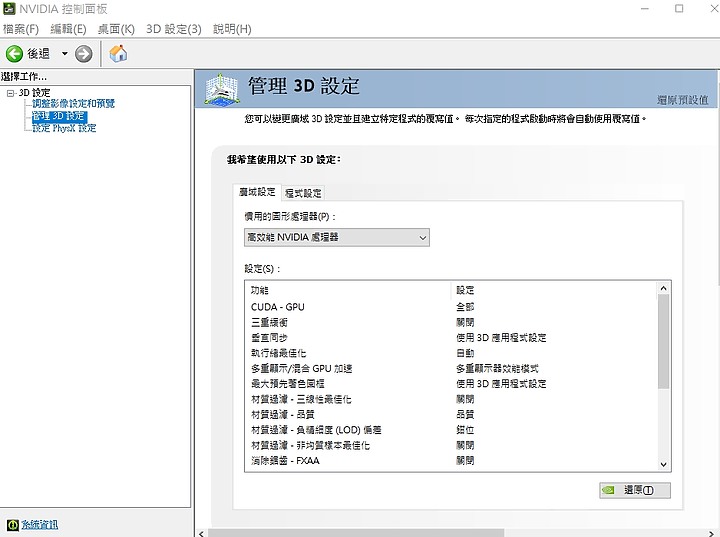Maximize the NVIDIA control panel window
This screenshot has height=537, width=720.
click(x=679, y=9)
